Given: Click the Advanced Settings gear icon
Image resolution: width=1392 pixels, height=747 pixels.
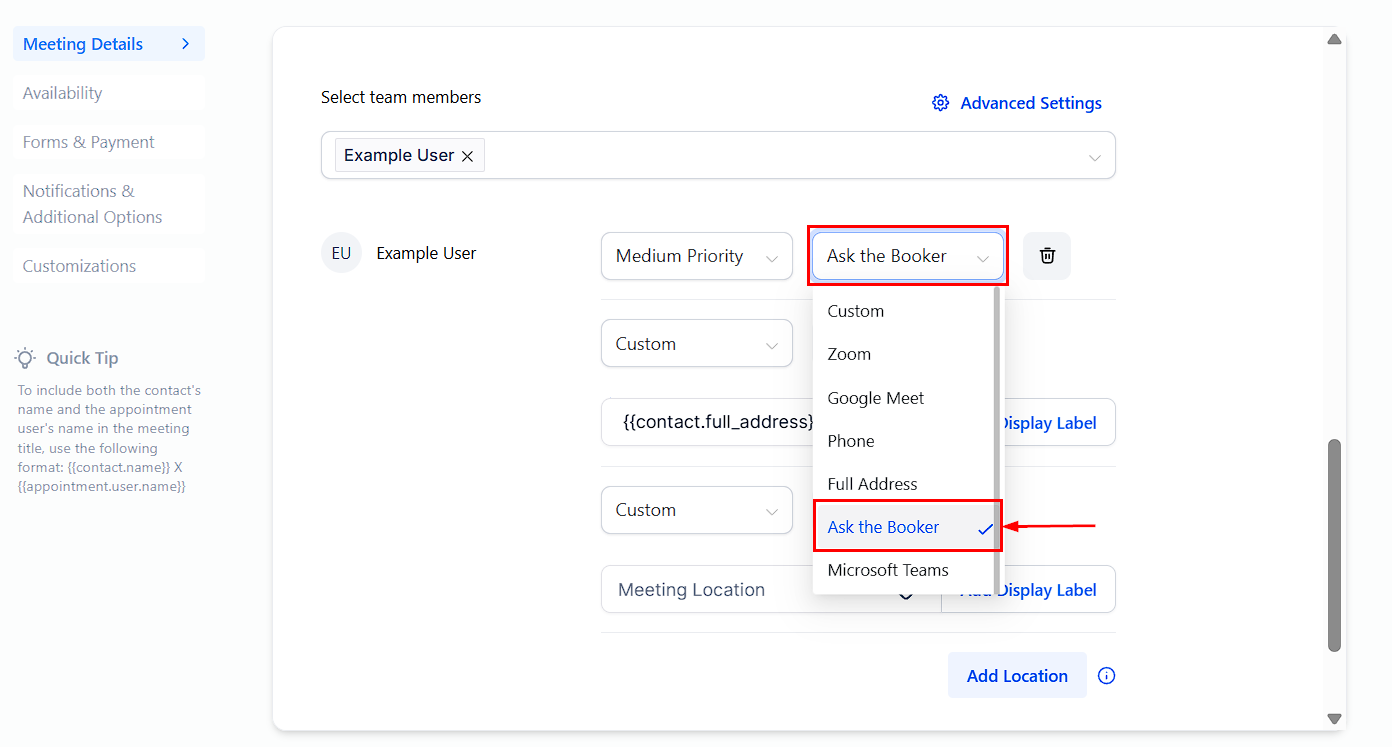Looking at the screenshot, I should pos(940,103).
